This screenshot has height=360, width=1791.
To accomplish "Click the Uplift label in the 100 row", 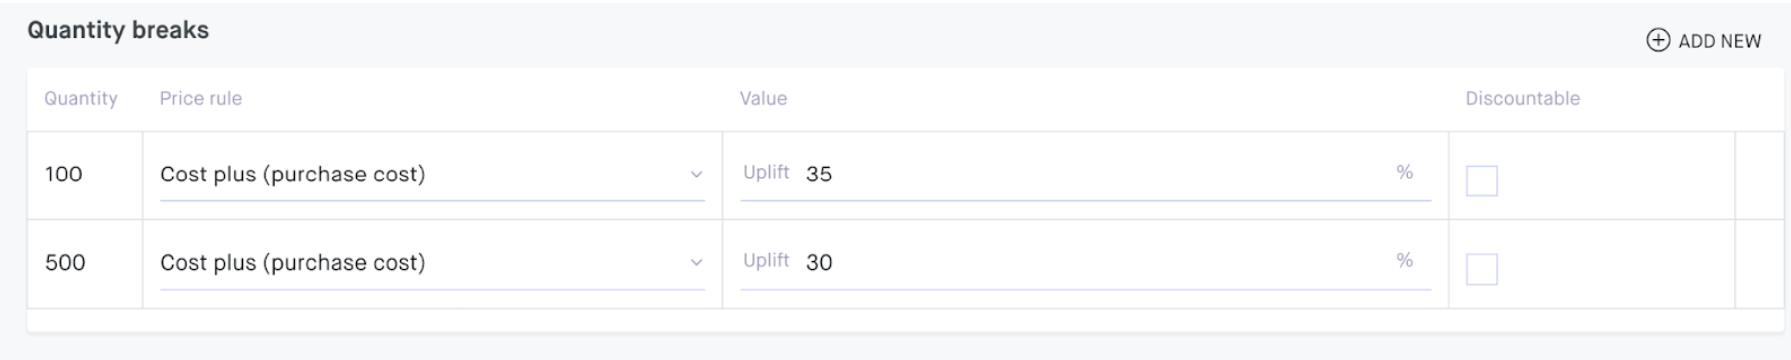I will pos(766,172).
